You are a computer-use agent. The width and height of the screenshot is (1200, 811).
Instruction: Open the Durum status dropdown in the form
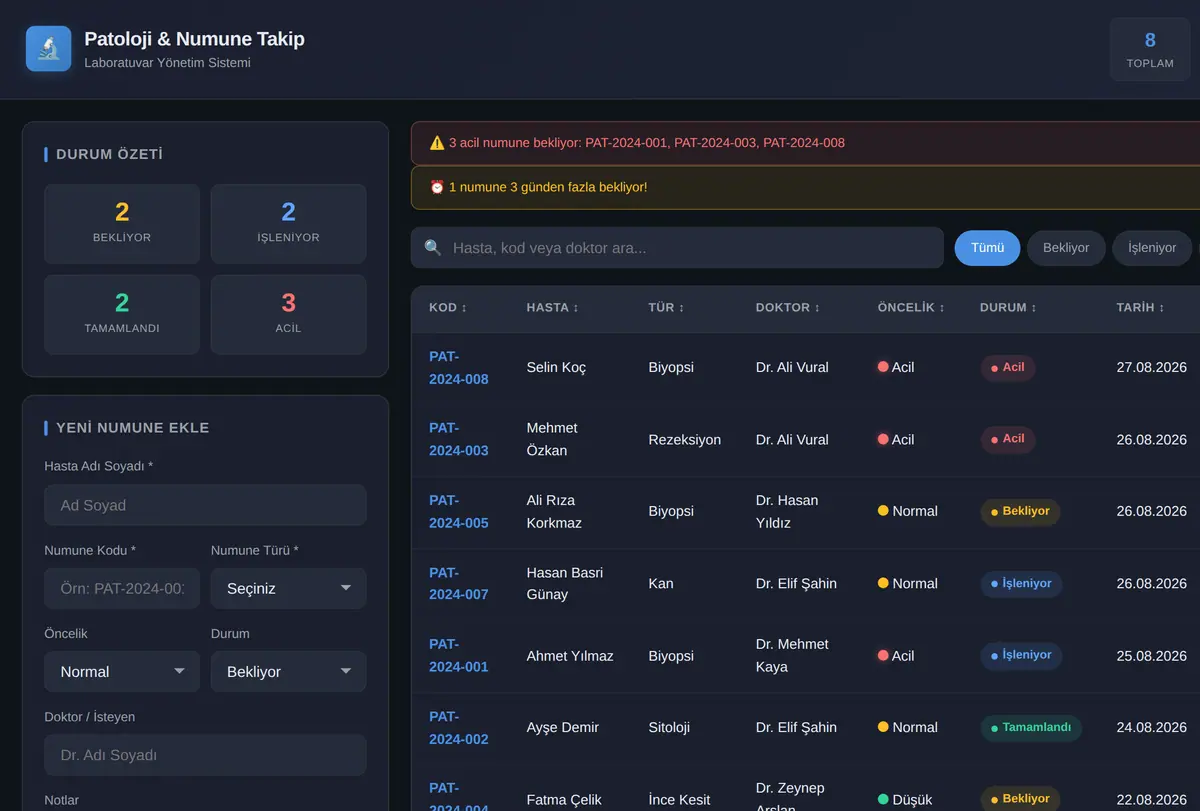[288, 672]
